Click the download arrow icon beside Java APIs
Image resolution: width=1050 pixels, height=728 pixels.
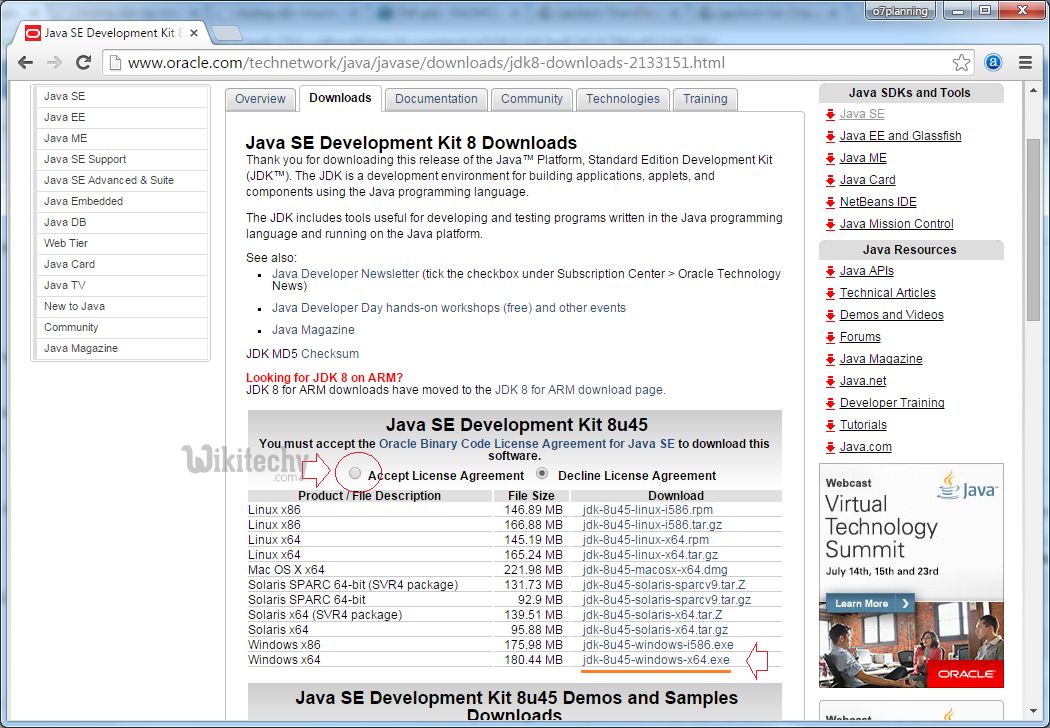click(830, 271)
